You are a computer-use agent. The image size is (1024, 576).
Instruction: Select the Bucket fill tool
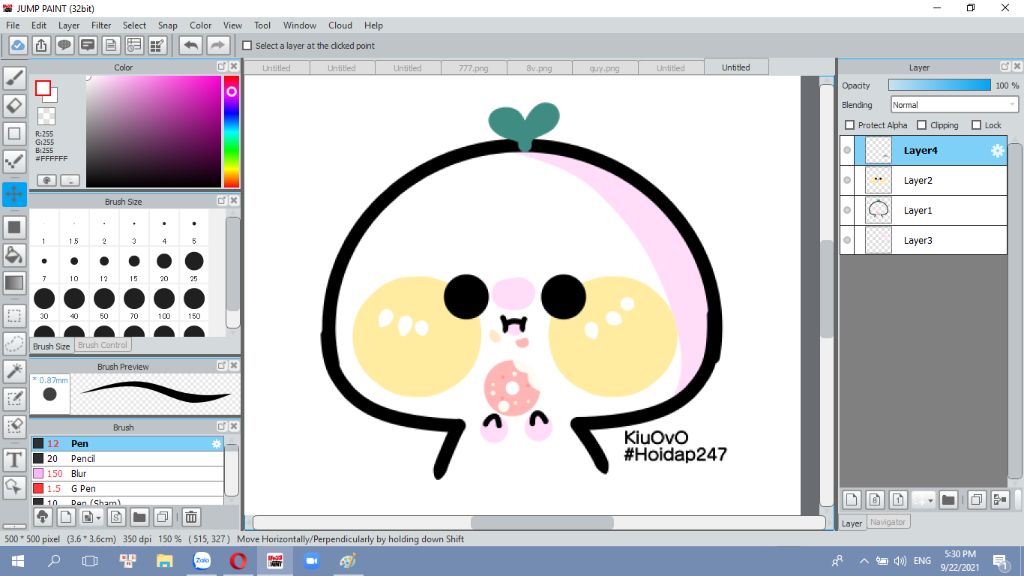click(14, 255)
